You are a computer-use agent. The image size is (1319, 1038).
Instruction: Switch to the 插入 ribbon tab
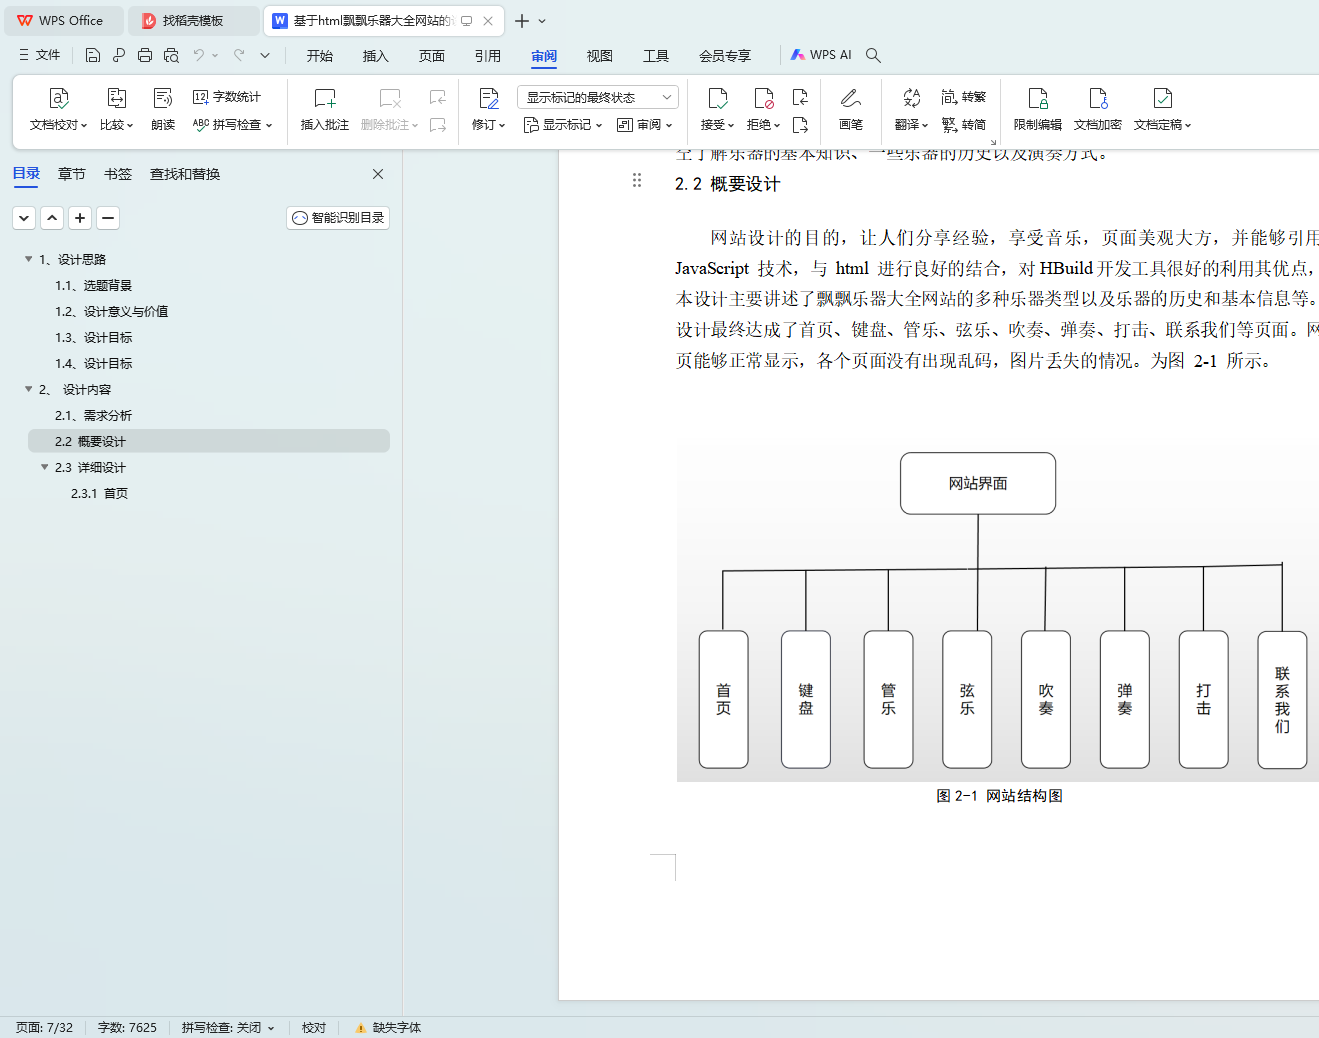[376, 55]
